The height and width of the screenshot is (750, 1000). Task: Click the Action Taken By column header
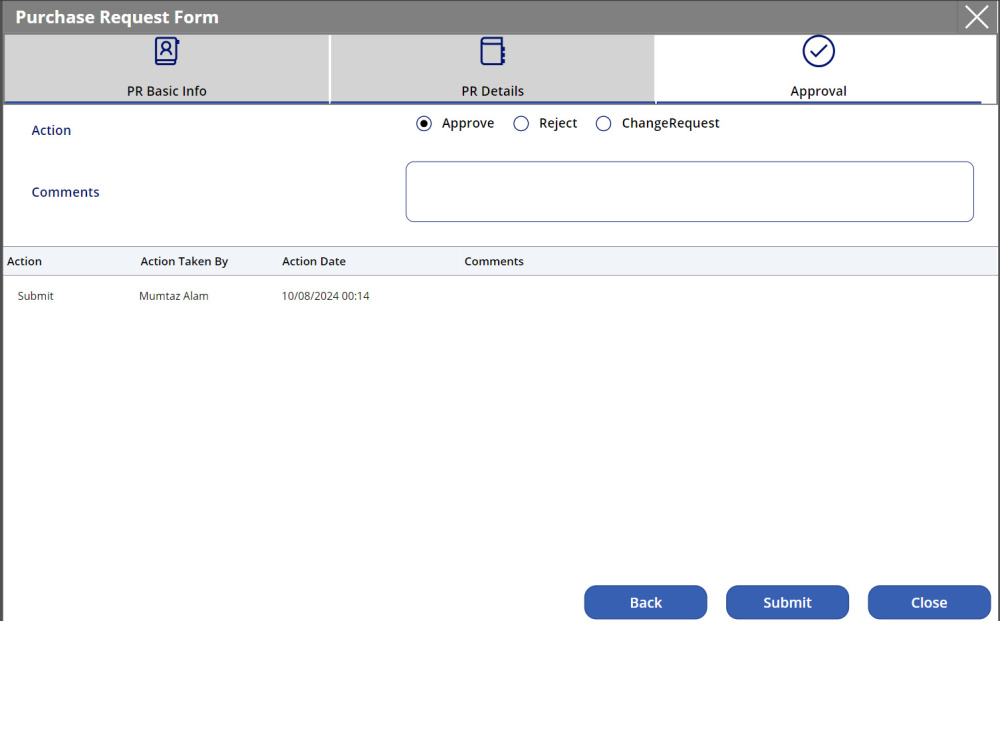point(184,261)
